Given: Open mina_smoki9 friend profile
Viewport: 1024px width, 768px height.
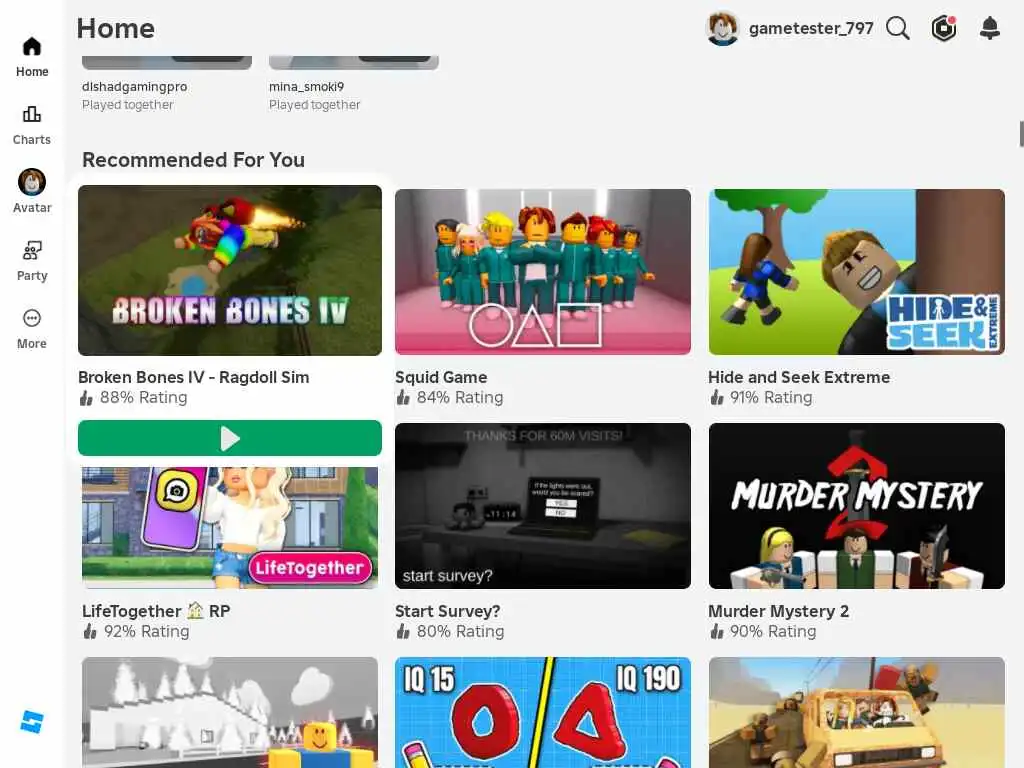Looking at the screenshot, I should point(306,86).
